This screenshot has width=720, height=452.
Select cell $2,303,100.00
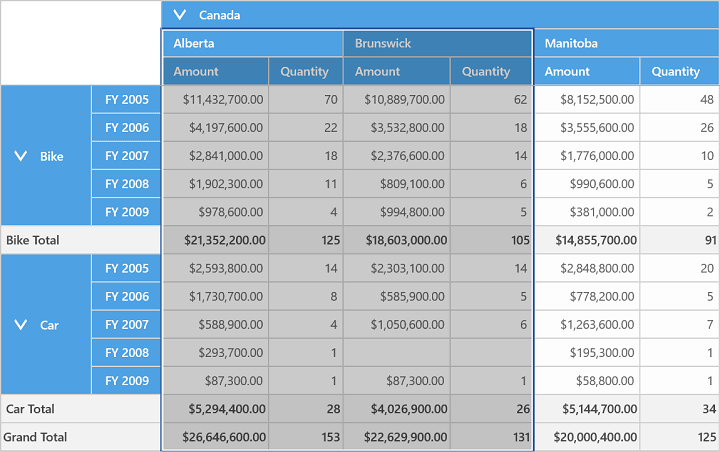coord(397,269)
